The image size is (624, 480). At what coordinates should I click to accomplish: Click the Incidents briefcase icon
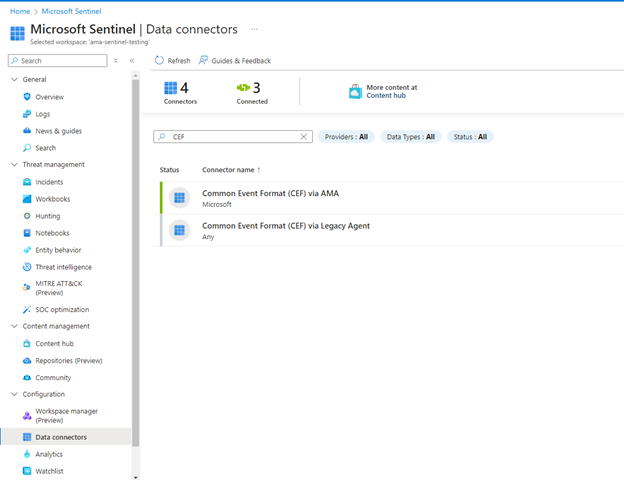pos(27,182)
